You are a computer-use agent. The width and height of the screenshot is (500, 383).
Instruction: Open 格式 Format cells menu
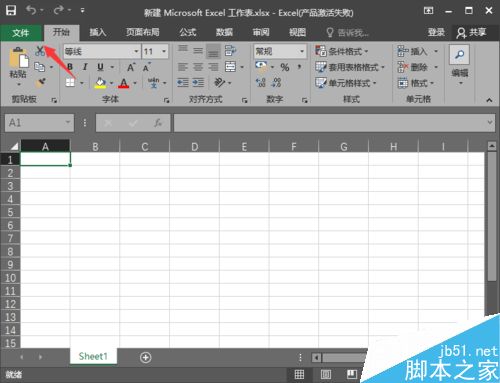[415, 83]
